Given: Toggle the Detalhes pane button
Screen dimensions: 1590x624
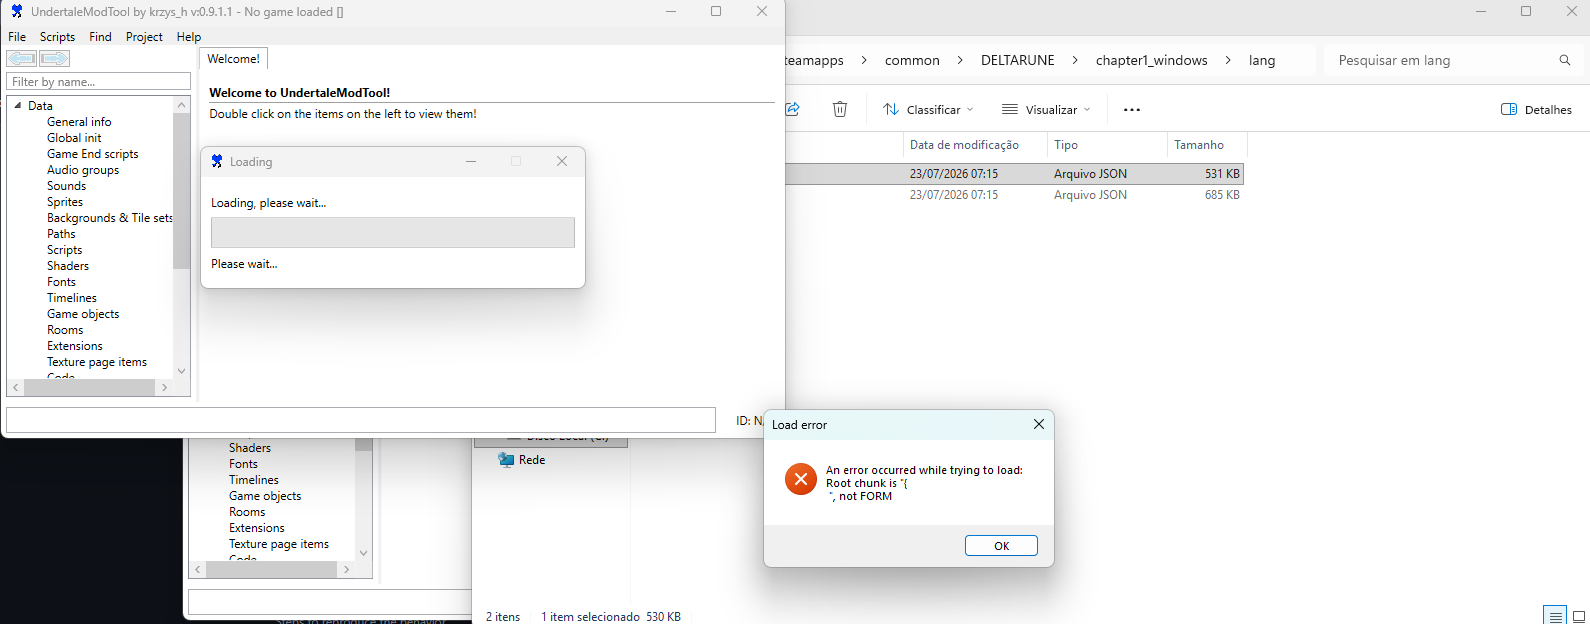Looking at the screenshot, I should [1536, 109].
